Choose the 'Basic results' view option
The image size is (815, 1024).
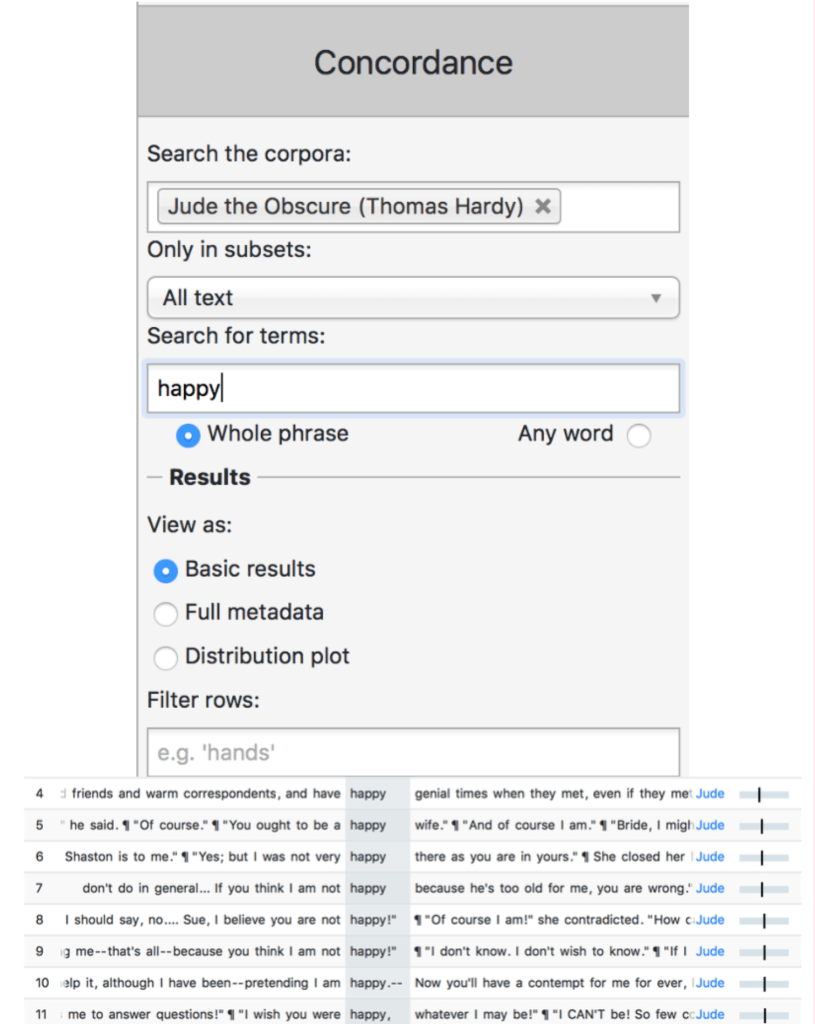tap(165, 570)
